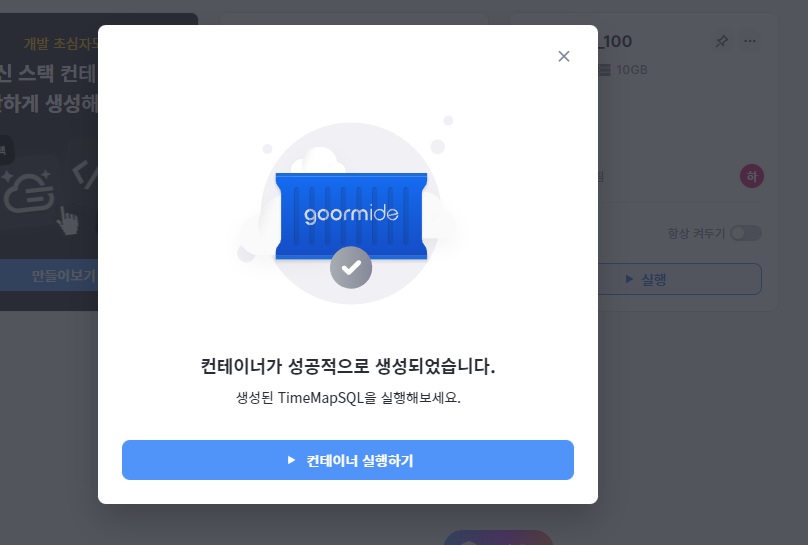Toggle the 항상 켜두기 switch
The image size is (808, 545).
point(746,233)
